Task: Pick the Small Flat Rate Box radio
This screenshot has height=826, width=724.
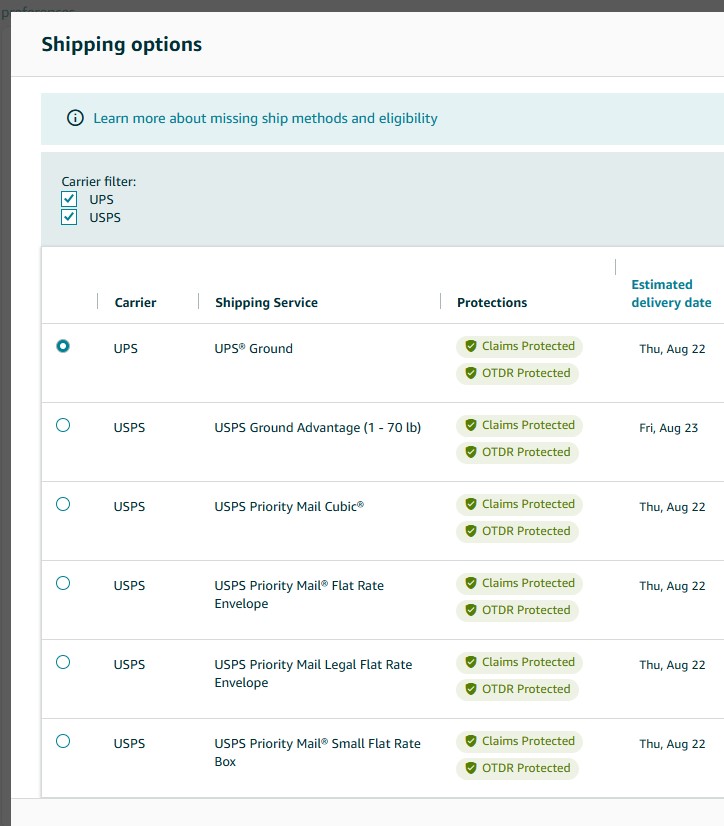Action: pyautogui.click(x=63, y=741)
